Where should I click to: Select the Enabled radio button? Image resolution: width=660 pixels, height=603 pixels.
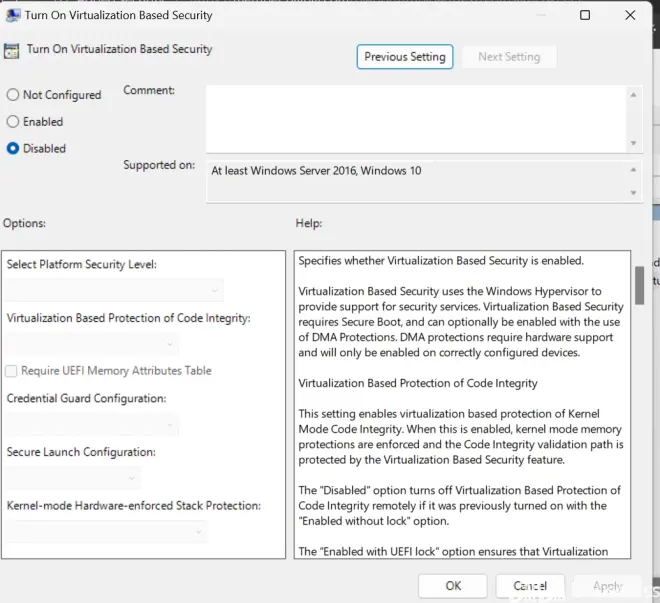pos(13,122)
